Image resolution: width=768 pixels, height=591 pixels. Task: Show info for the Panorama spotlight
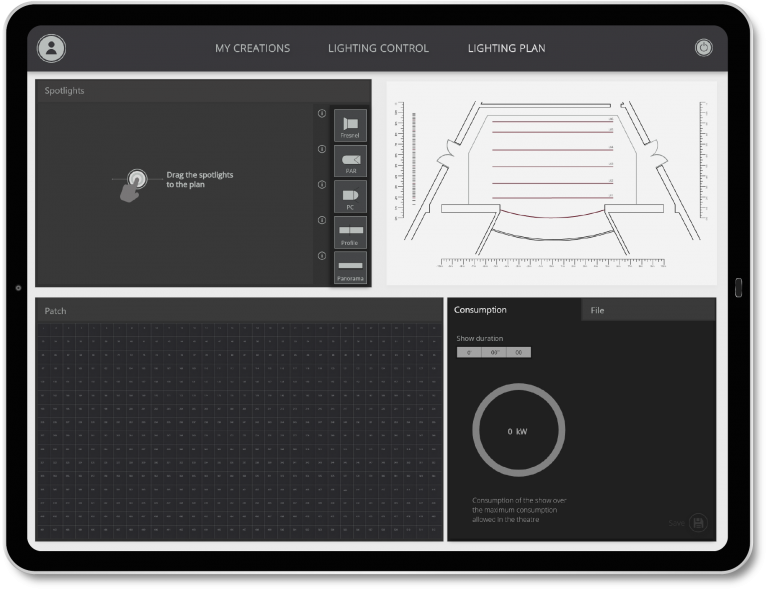pyautogui.click(x=322, y=256)
